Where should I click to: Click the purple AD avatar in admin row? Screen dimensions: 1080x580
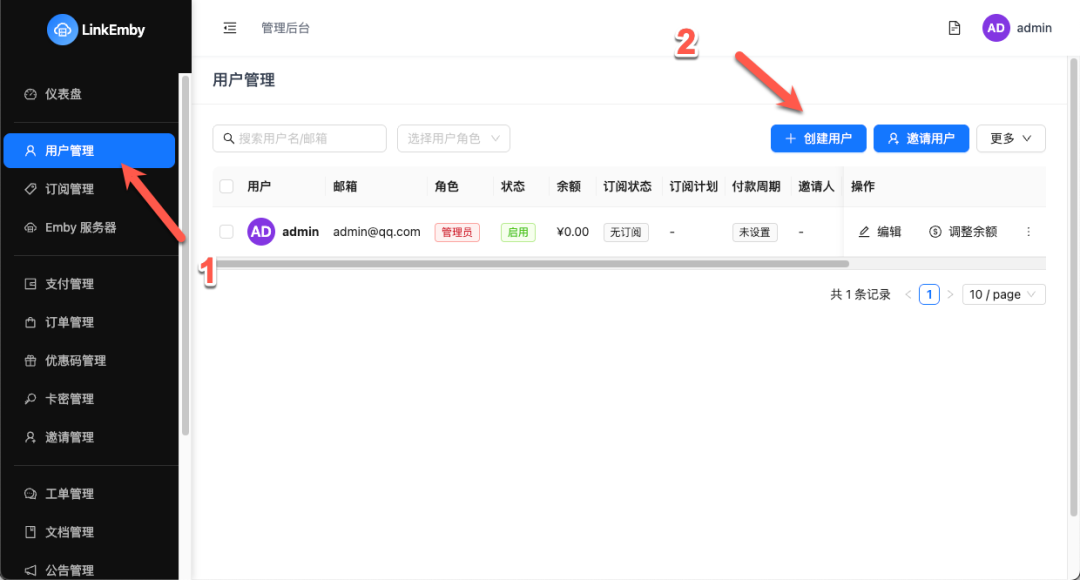[261, 232]
